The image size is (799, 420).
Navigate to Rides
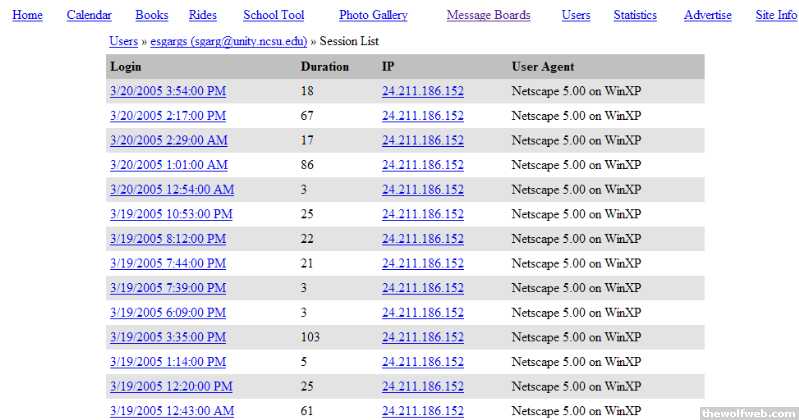coord(202,15)
